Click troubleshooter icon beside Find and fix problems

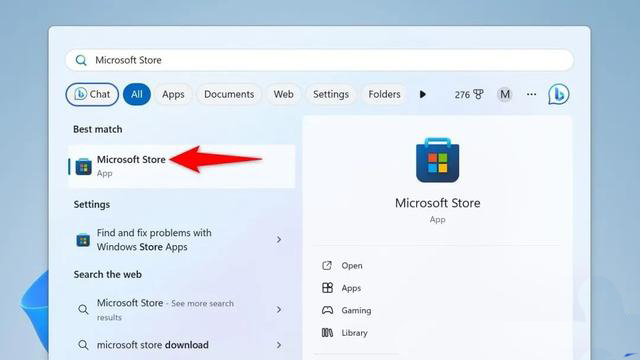point(83,240)
